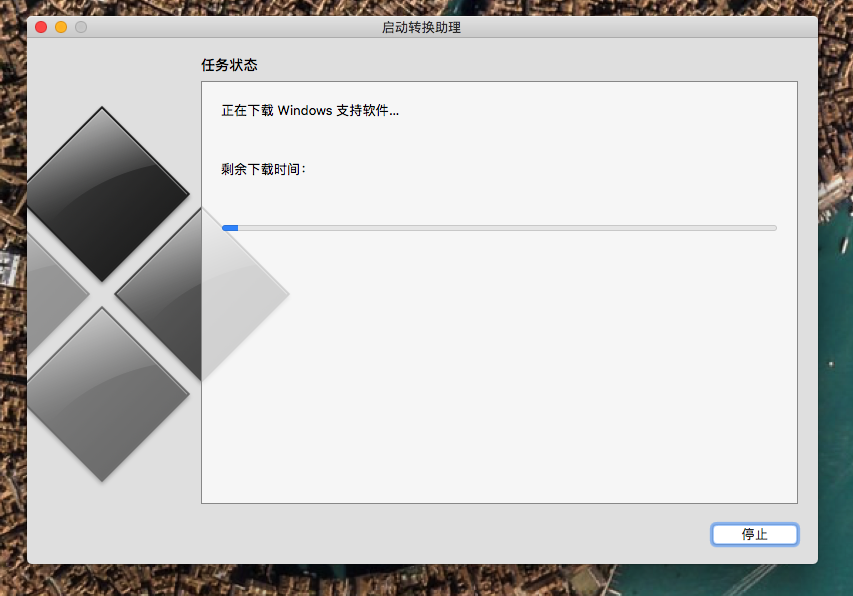The image size is (853, 596).
Task: Click the 停止 button
Action: point(754,534)
